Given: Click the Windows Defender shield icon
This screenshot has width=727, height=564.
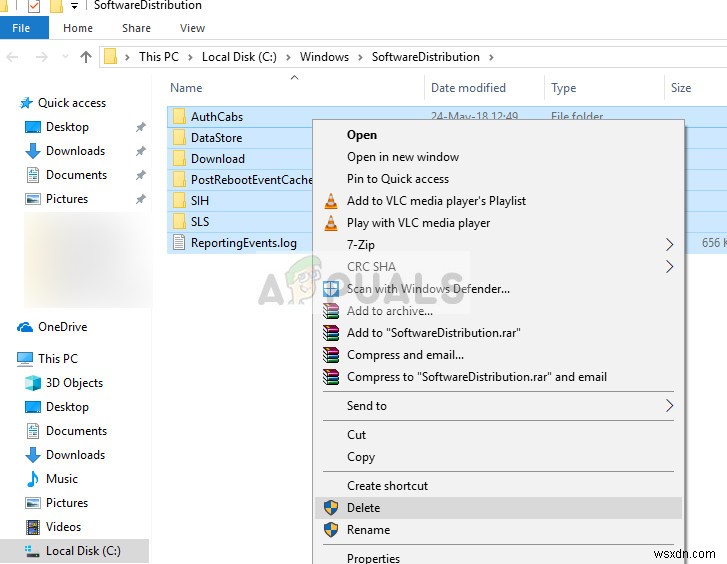Looking at the screenshot, I should 331,289.
